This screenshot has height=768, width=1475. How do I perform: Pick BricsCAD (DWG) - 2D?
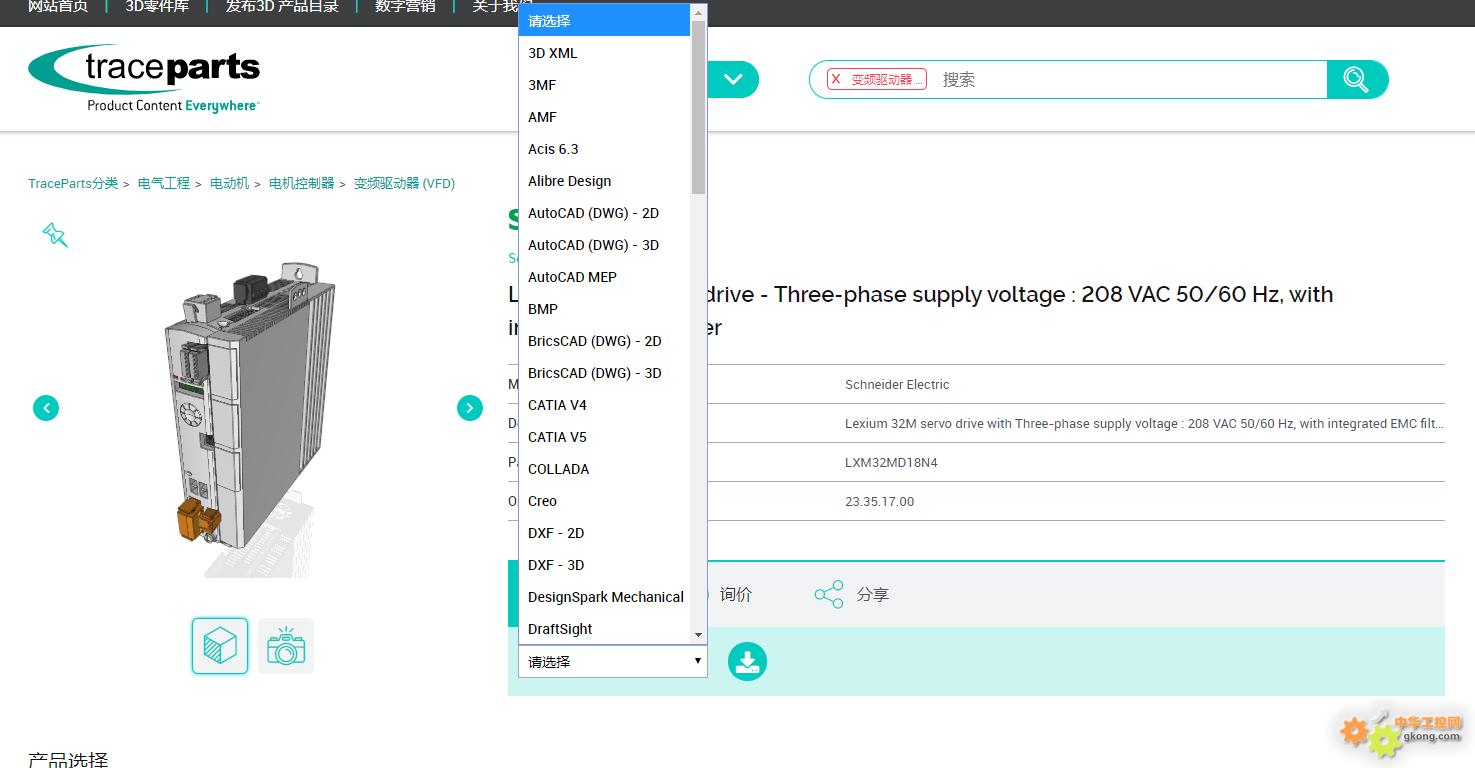pos(604,341)
